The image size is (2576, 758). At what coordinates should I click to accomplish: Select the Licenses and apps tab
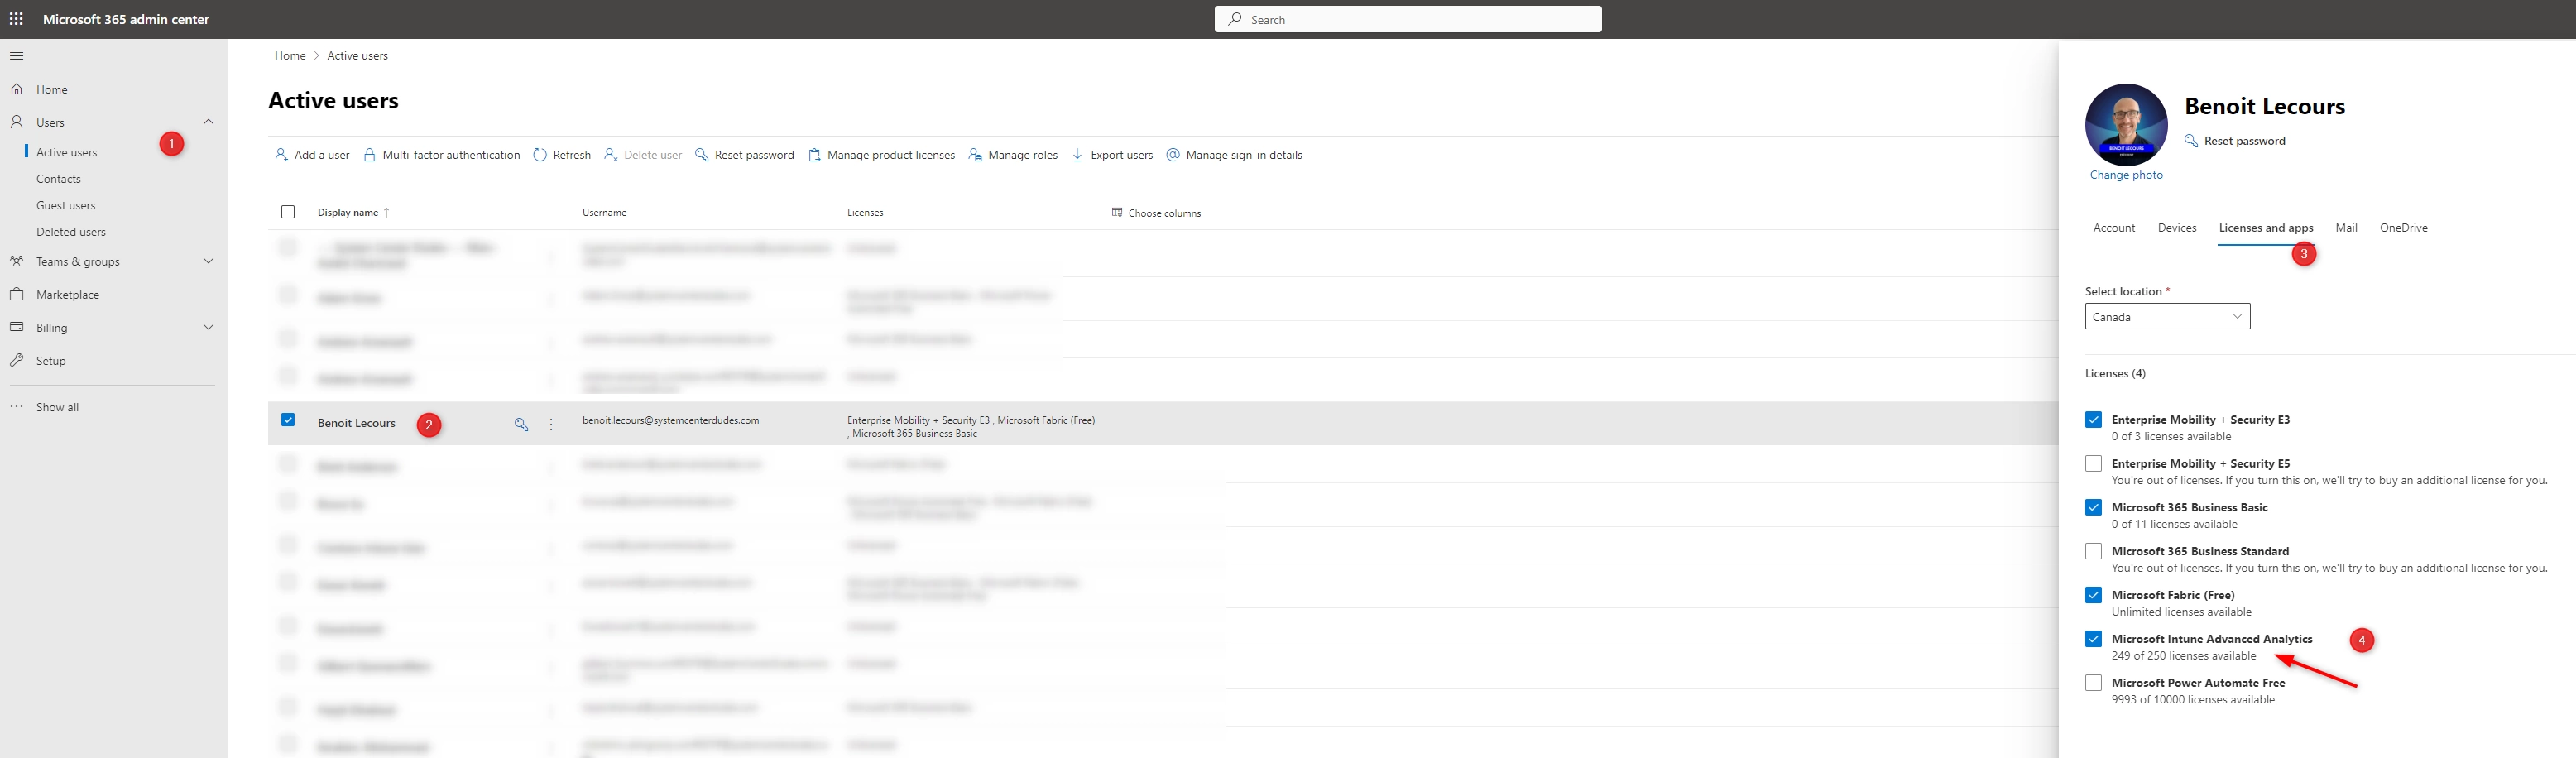pyautogui.click(x=2266, y=228)
